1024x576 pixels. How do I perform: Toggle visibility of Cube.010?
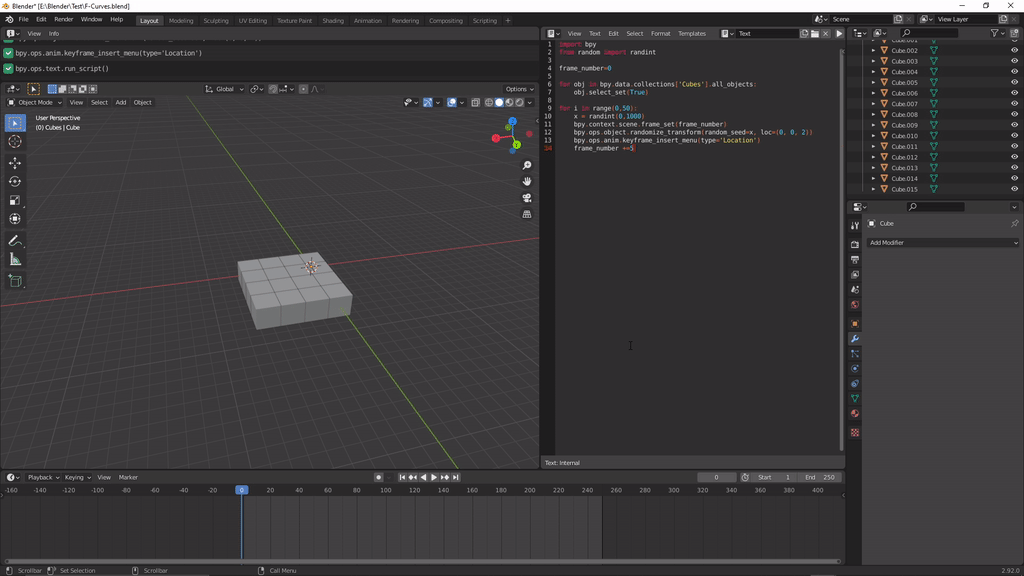click(1014, 136)
